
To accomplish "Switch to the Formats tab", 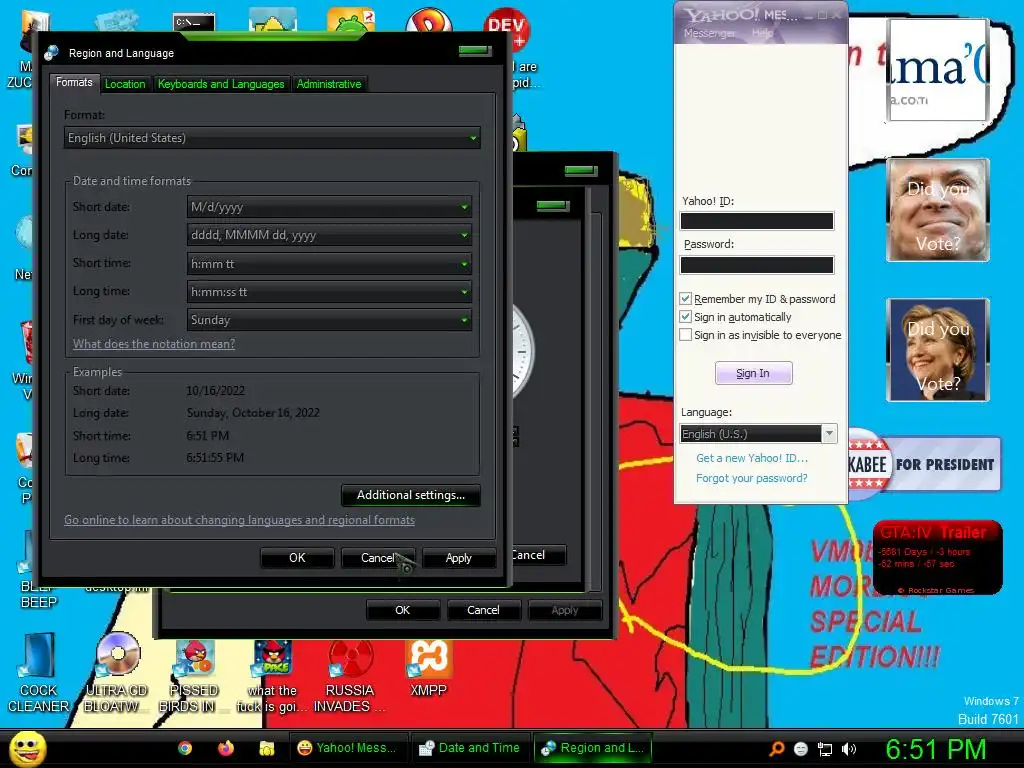I will coord(74,82).
